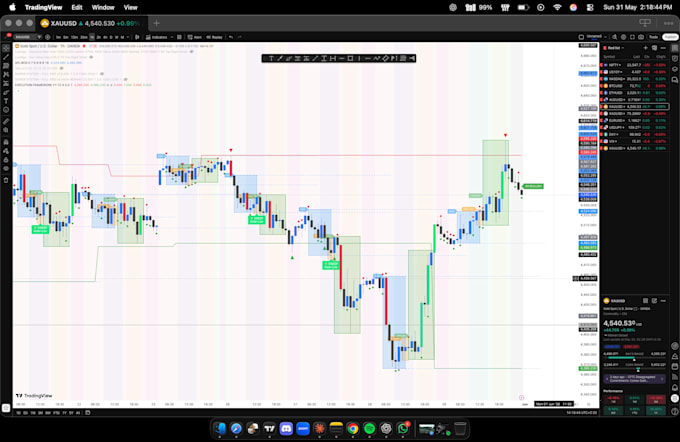This screenshot has height=442, width=680.
Task: Click the red flag beside BTCUSD row
Action: (x=602, y=86)
